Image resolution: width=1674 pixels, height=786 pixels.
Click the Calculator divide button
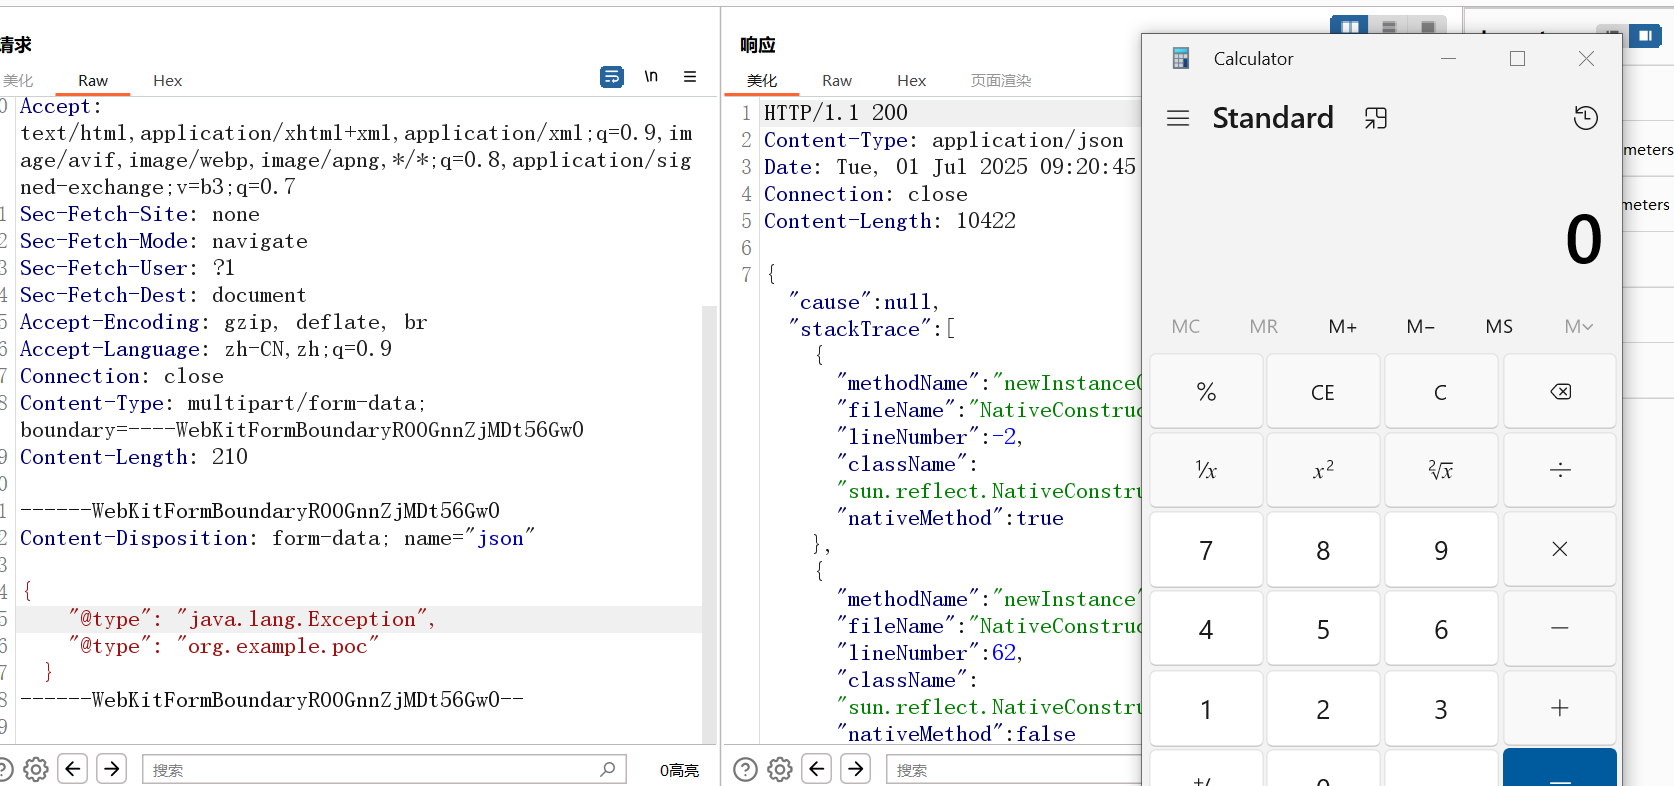point(1560,470)
